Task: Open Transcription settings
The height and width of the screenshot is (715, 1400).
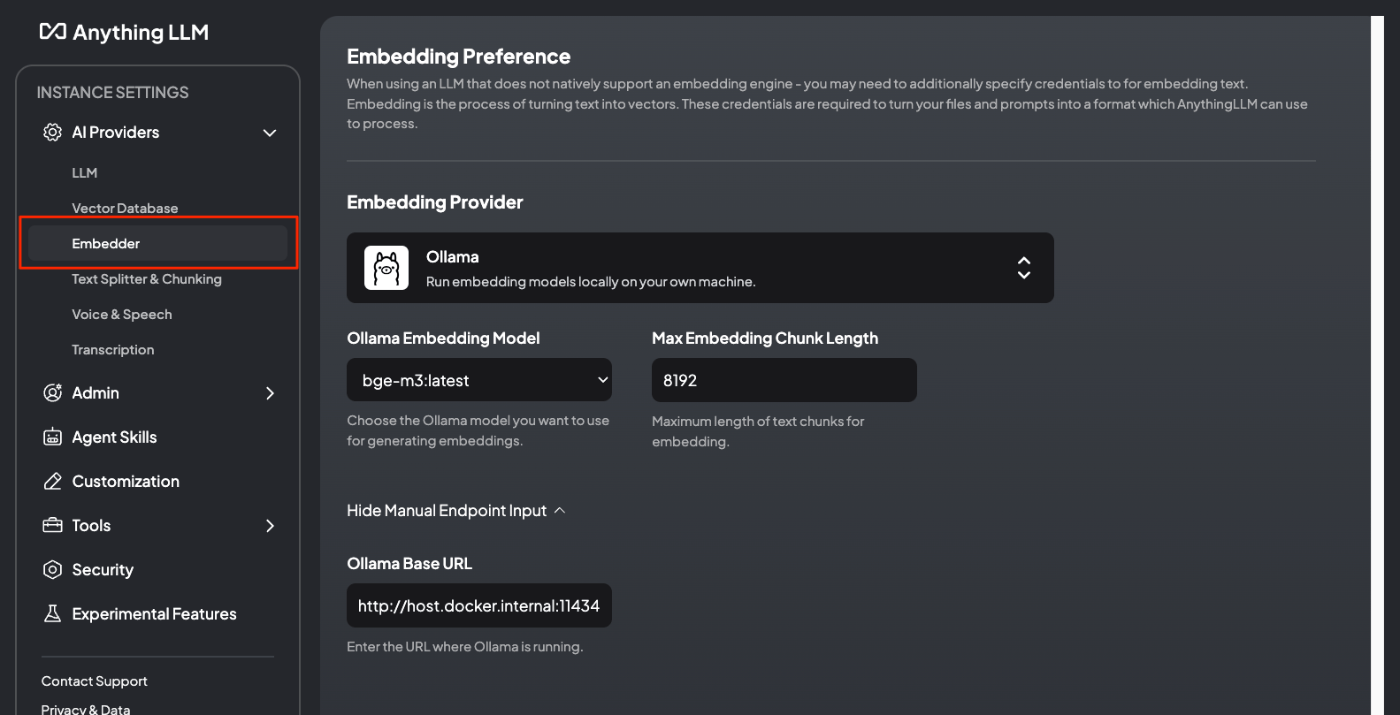Action: point(113,350)
